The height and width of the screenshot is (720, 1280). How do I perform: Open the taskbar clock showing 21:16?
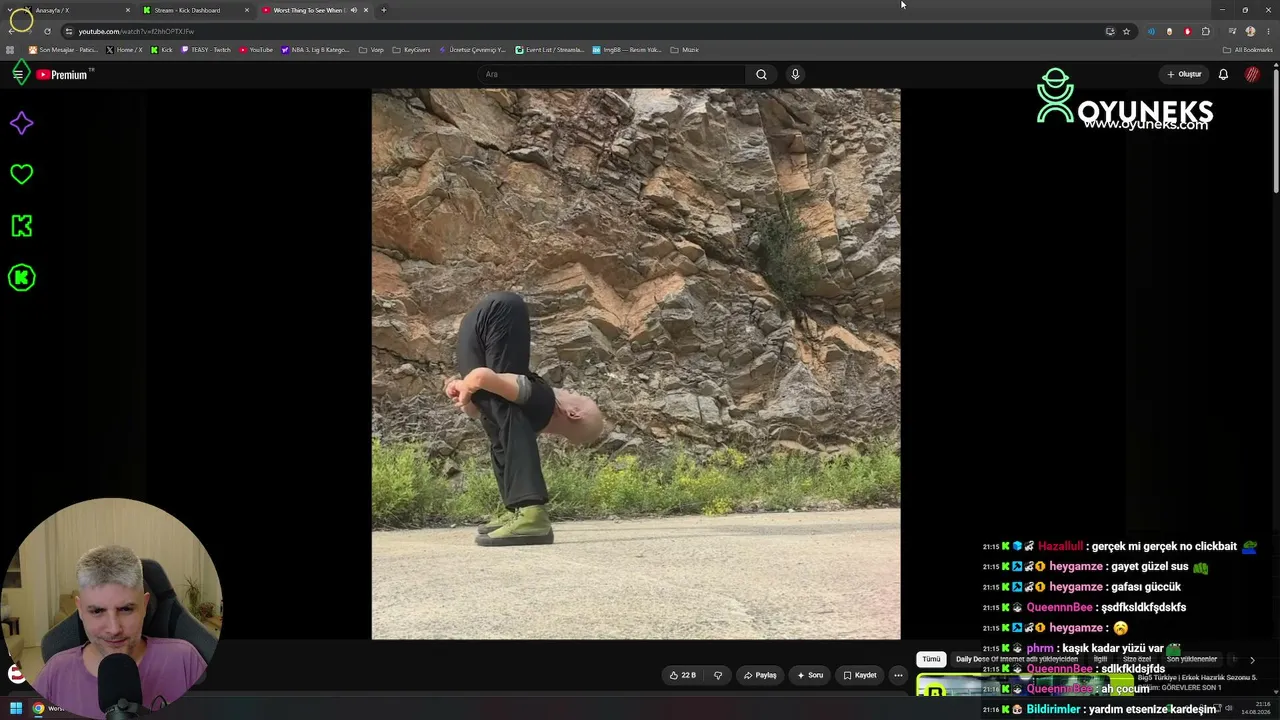(1256, 709)
